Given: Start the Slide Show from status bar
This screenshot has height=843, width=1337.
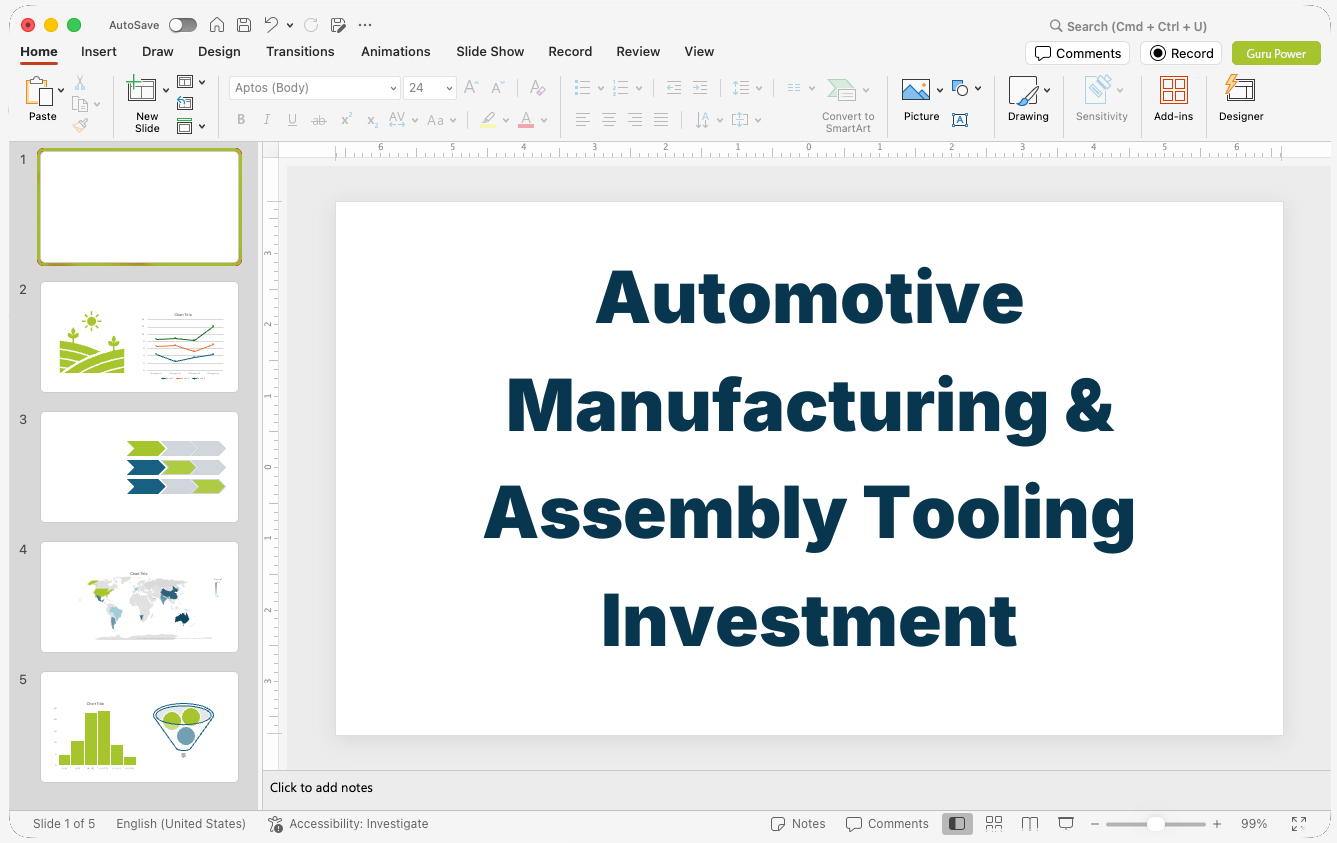Looking at the screenshot, I should point(1066,823).
